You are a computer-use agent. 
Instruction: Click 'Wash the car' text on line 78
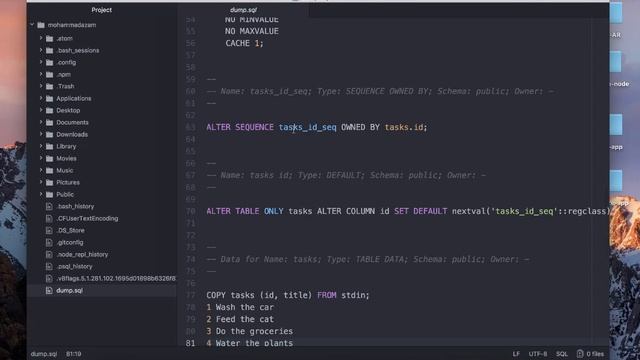point(245,307)
